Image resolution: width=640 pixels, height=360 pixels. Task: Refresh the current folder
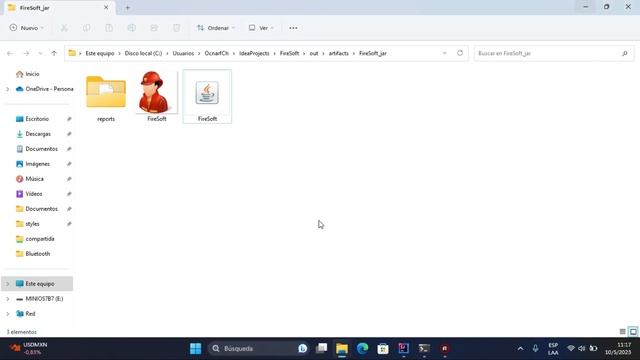[460, 53]
